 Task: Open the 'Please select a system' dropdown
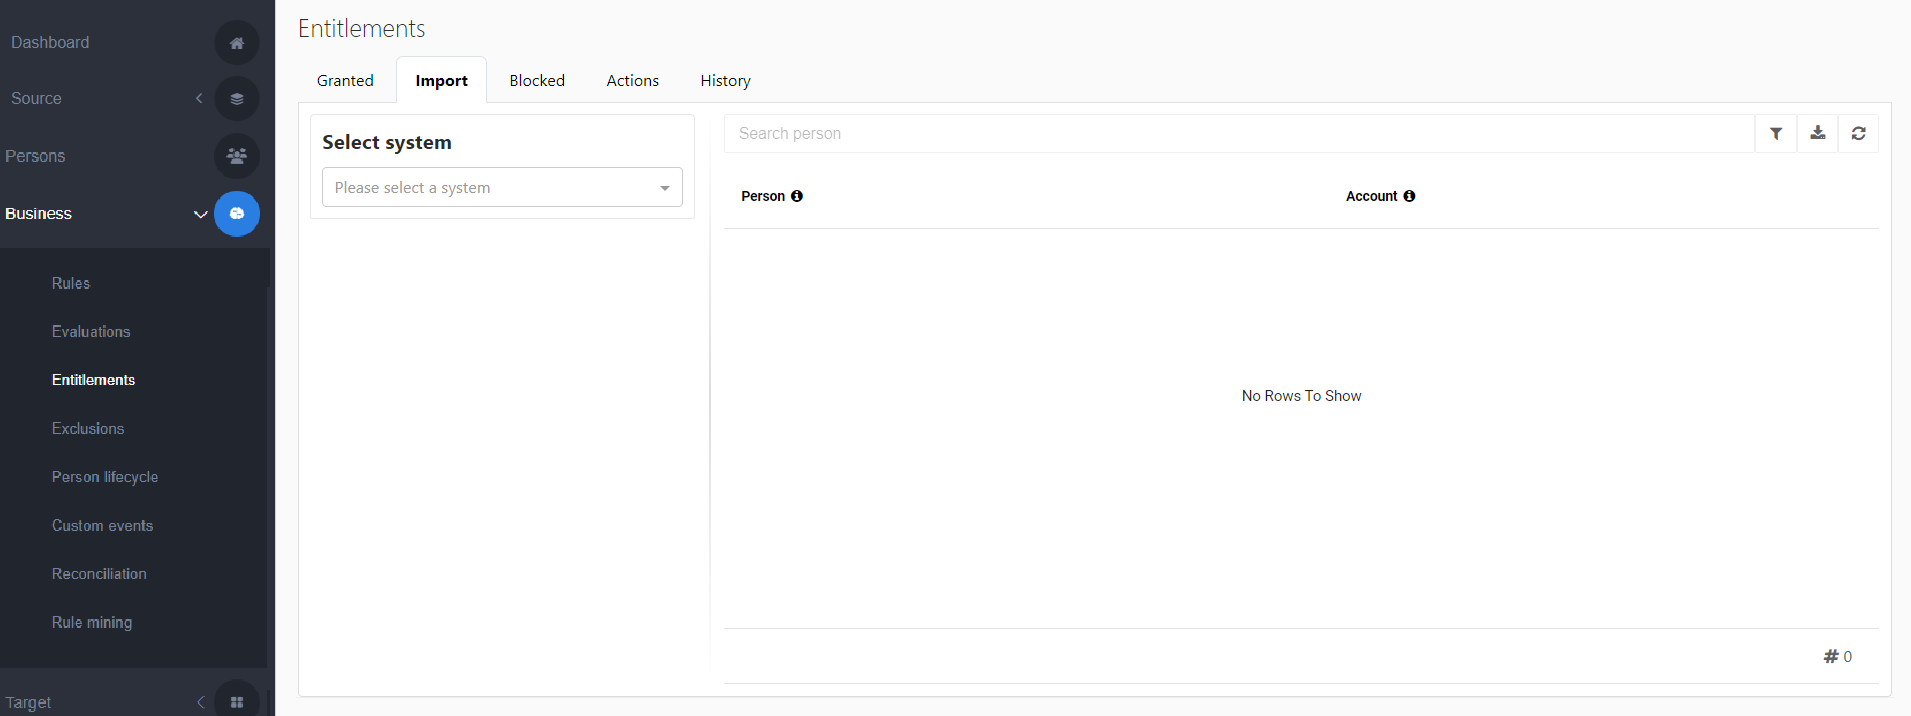coord(502,188)
